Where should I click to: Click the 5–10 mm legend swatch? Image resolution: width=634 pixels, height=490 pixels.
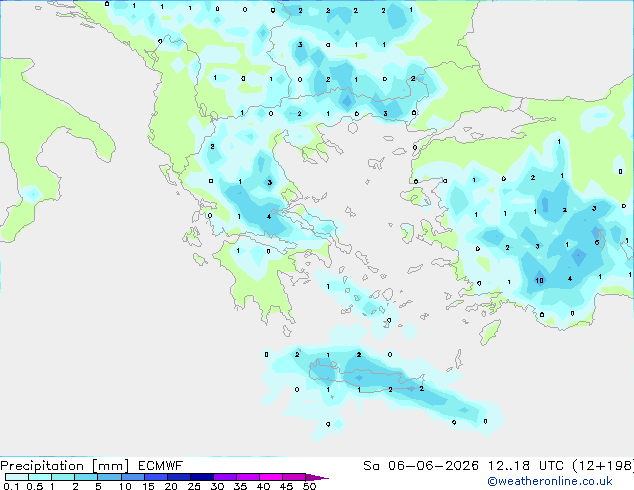pyautogui.click(x=110, y=477)
